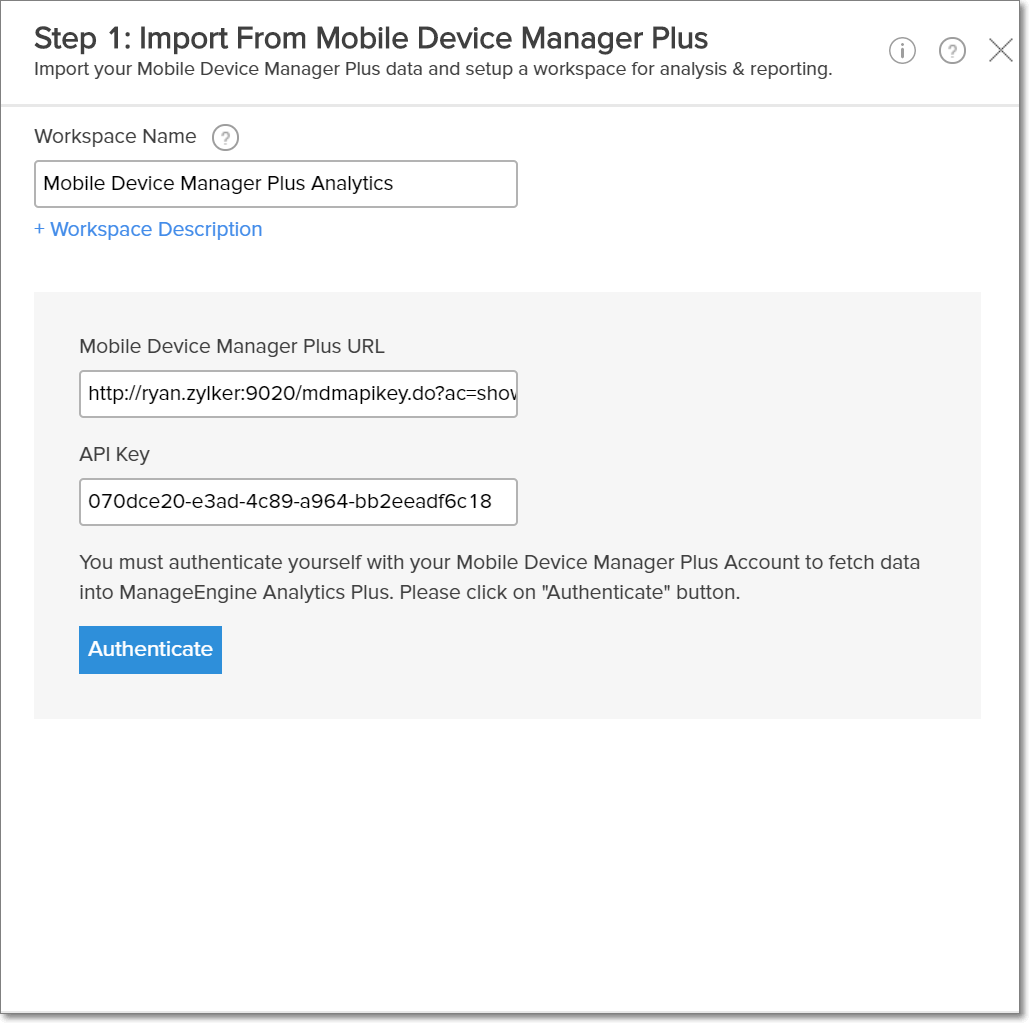Viewport: 1029px width, 1023px height.
Task: Edit the Mobile Device Manager Plus URL field
Action: pyautogui.click(x=299, y=394)
